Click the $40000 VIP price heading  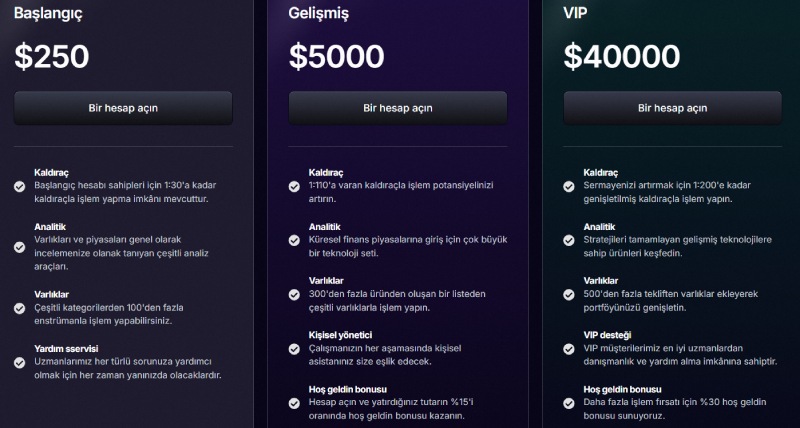621,56
